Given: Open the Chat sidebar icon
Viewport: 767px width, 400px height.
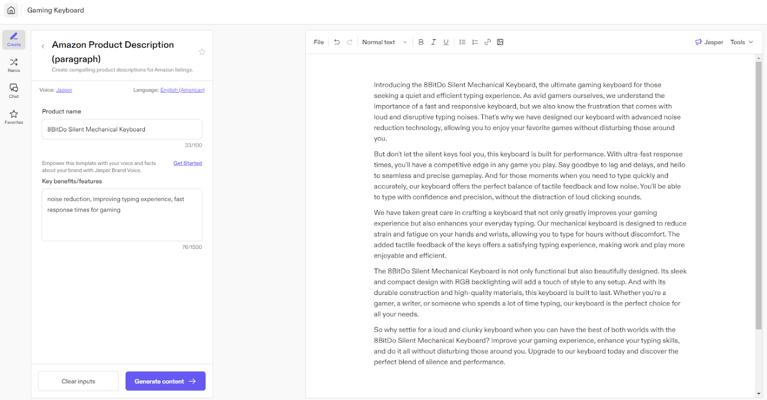Looking at the screenshot, I should point(14,90).
